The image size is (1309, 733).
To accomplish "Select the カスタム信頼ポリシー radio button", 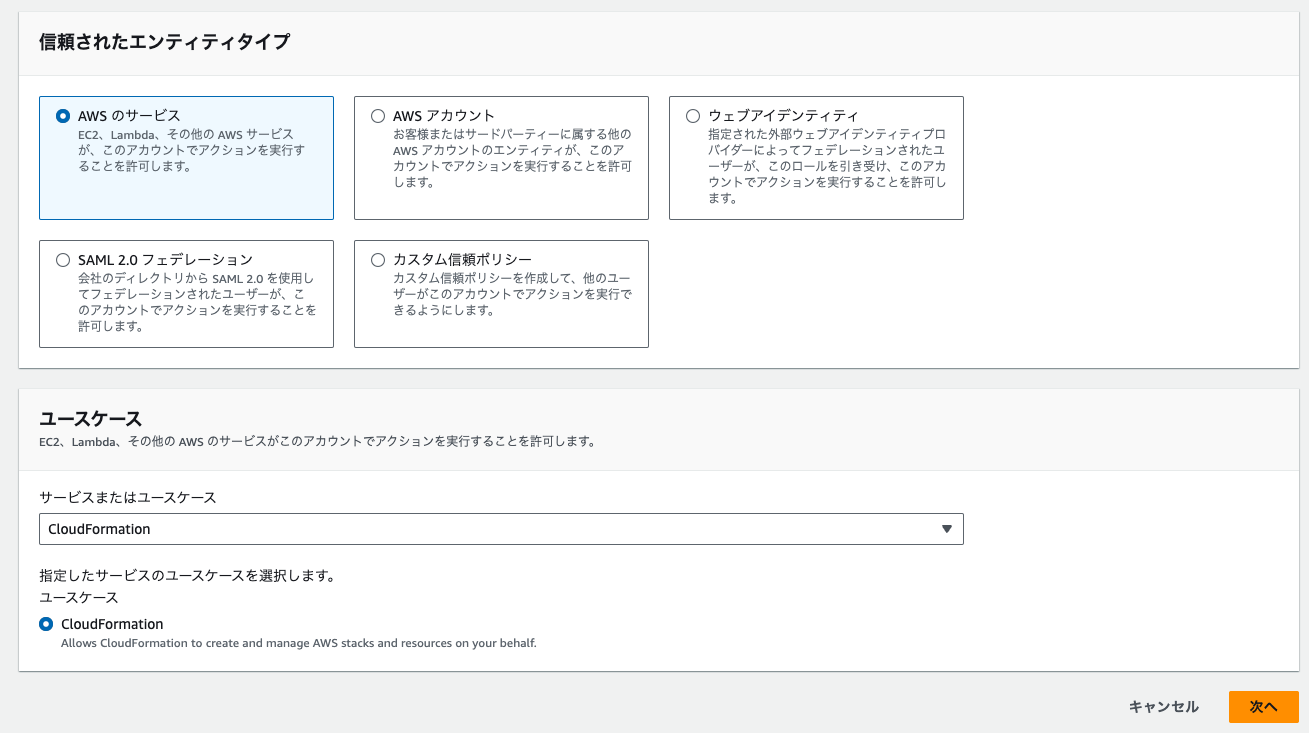I will 377,259.
